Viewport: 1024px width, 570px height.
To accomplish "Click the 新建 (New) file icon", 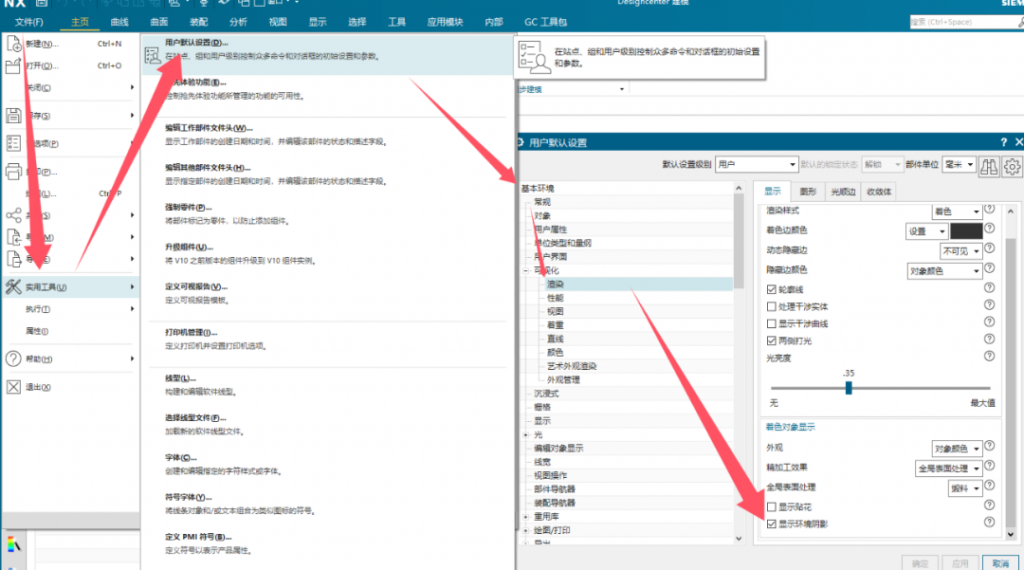I will pyautogui.click(x=14, y=43).
